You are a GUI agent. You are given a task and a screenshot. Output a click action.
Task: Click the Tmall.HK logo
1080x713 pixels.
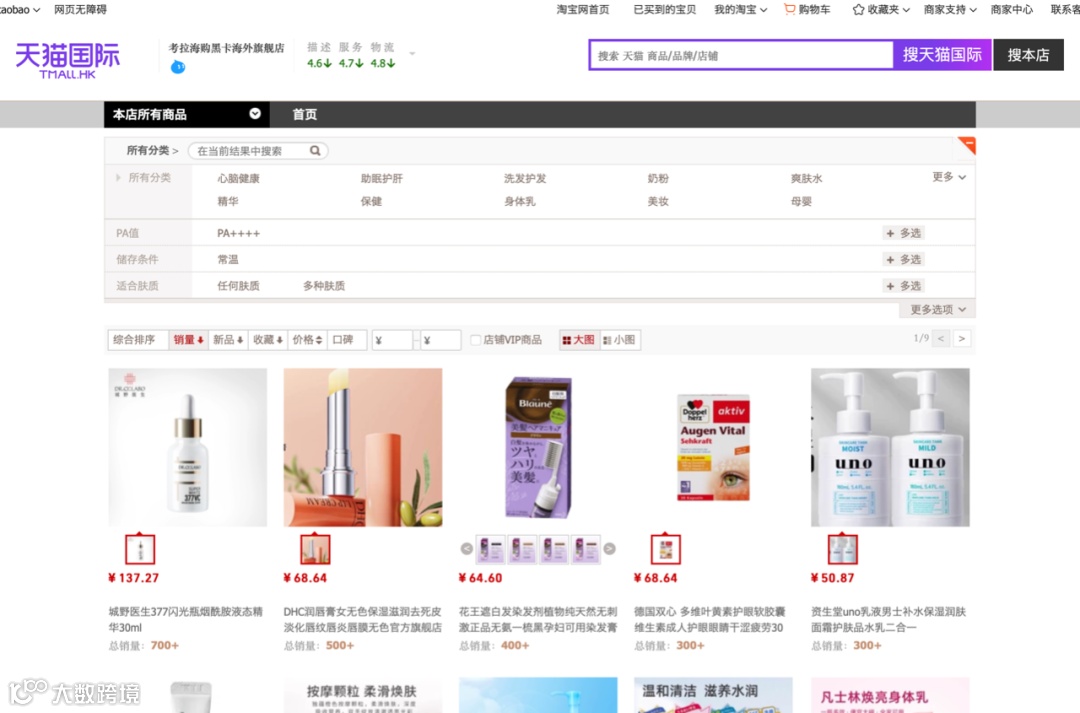68,60
